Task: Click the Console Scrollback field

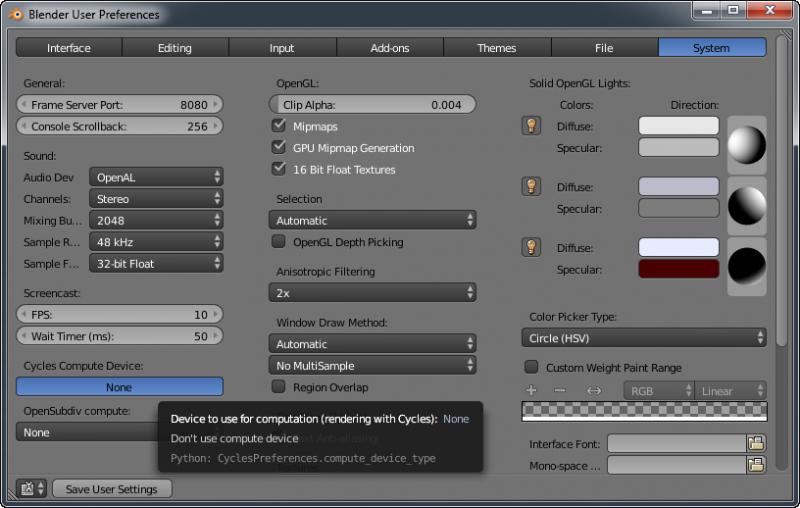Action: (119, 125)
